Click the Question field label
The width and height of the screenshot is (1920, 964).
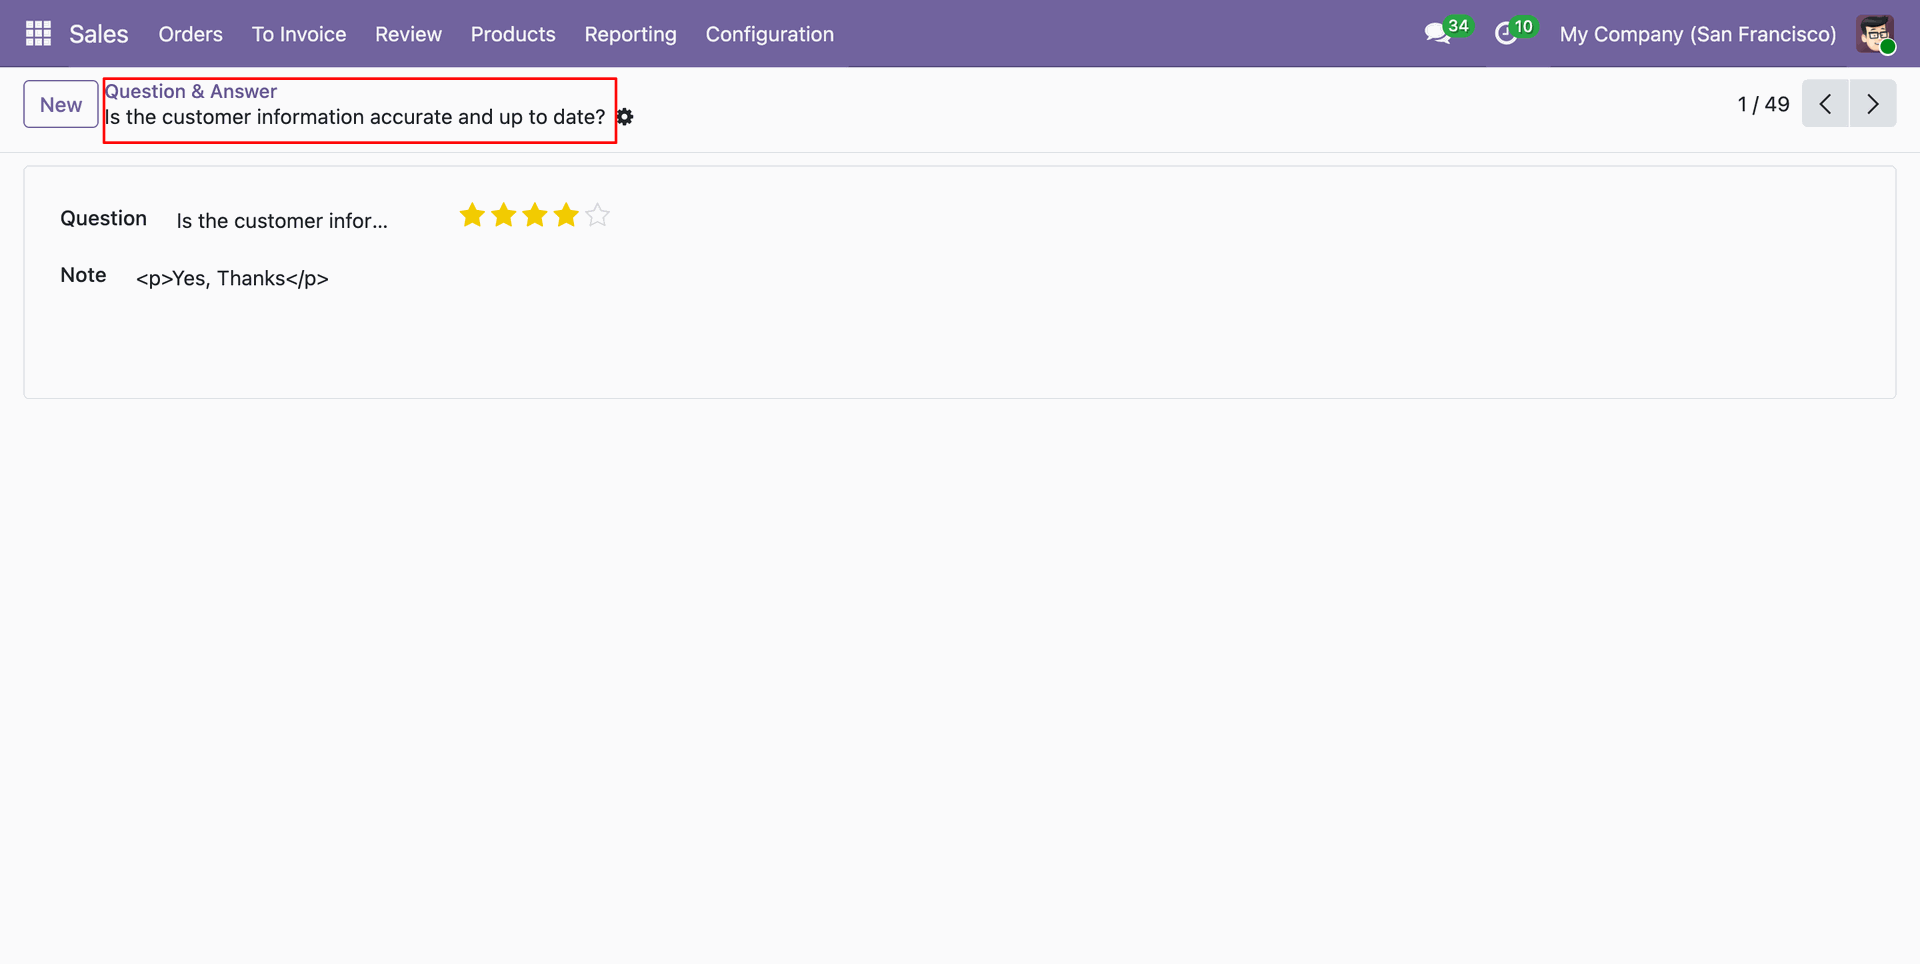click(103, 218)
